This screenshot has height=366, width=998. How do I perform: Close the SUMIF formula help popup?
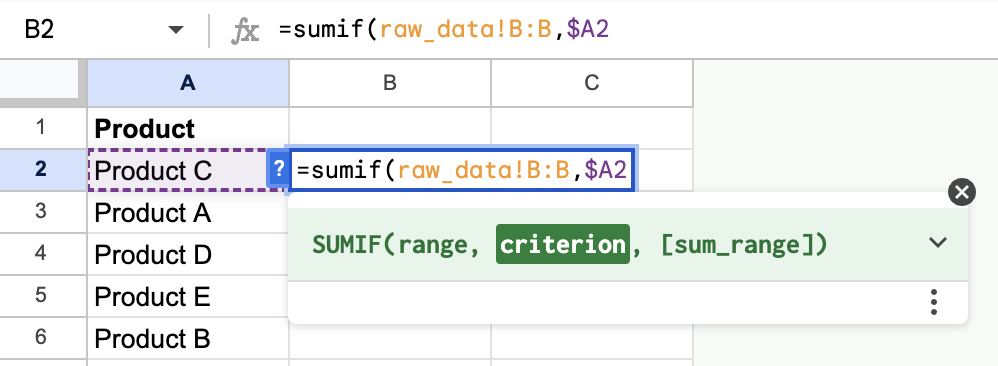pos(961,192)
